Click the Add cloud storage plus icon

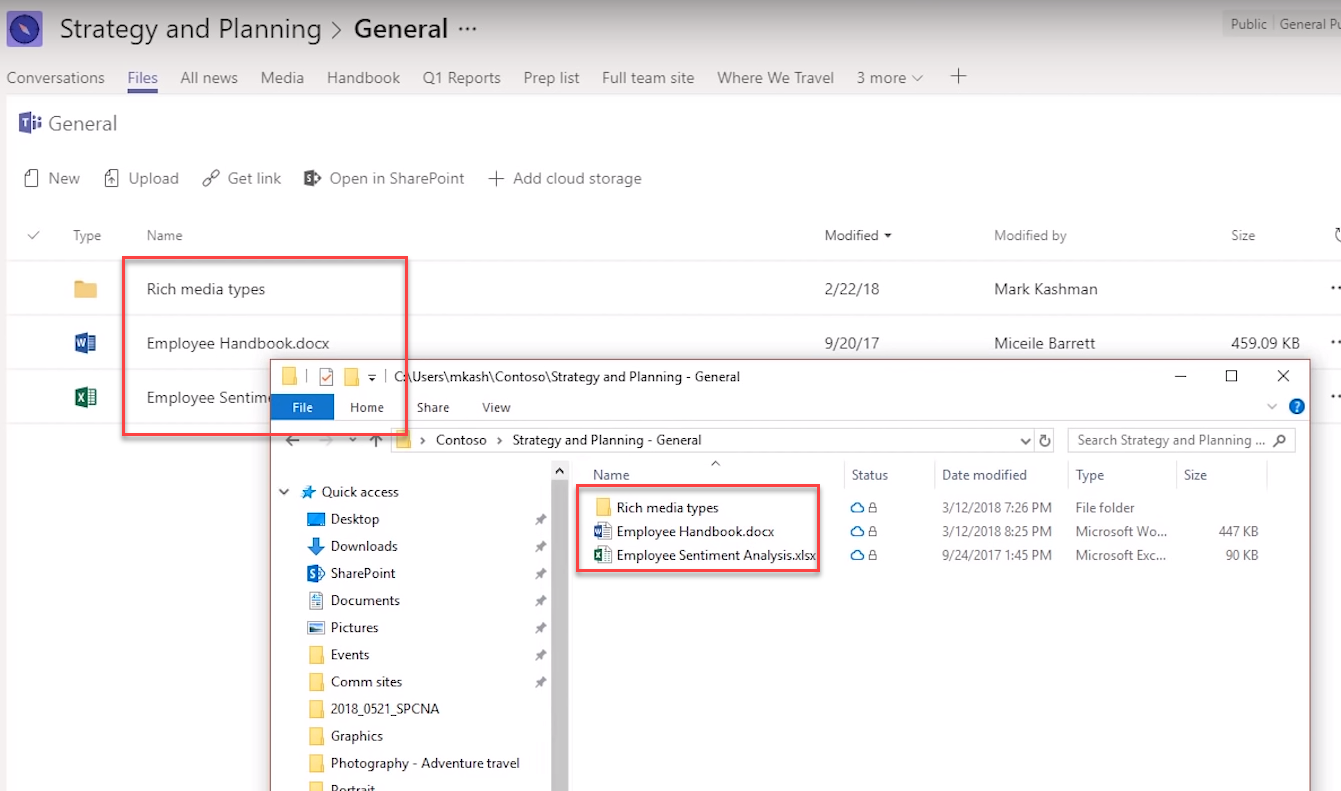496,178
